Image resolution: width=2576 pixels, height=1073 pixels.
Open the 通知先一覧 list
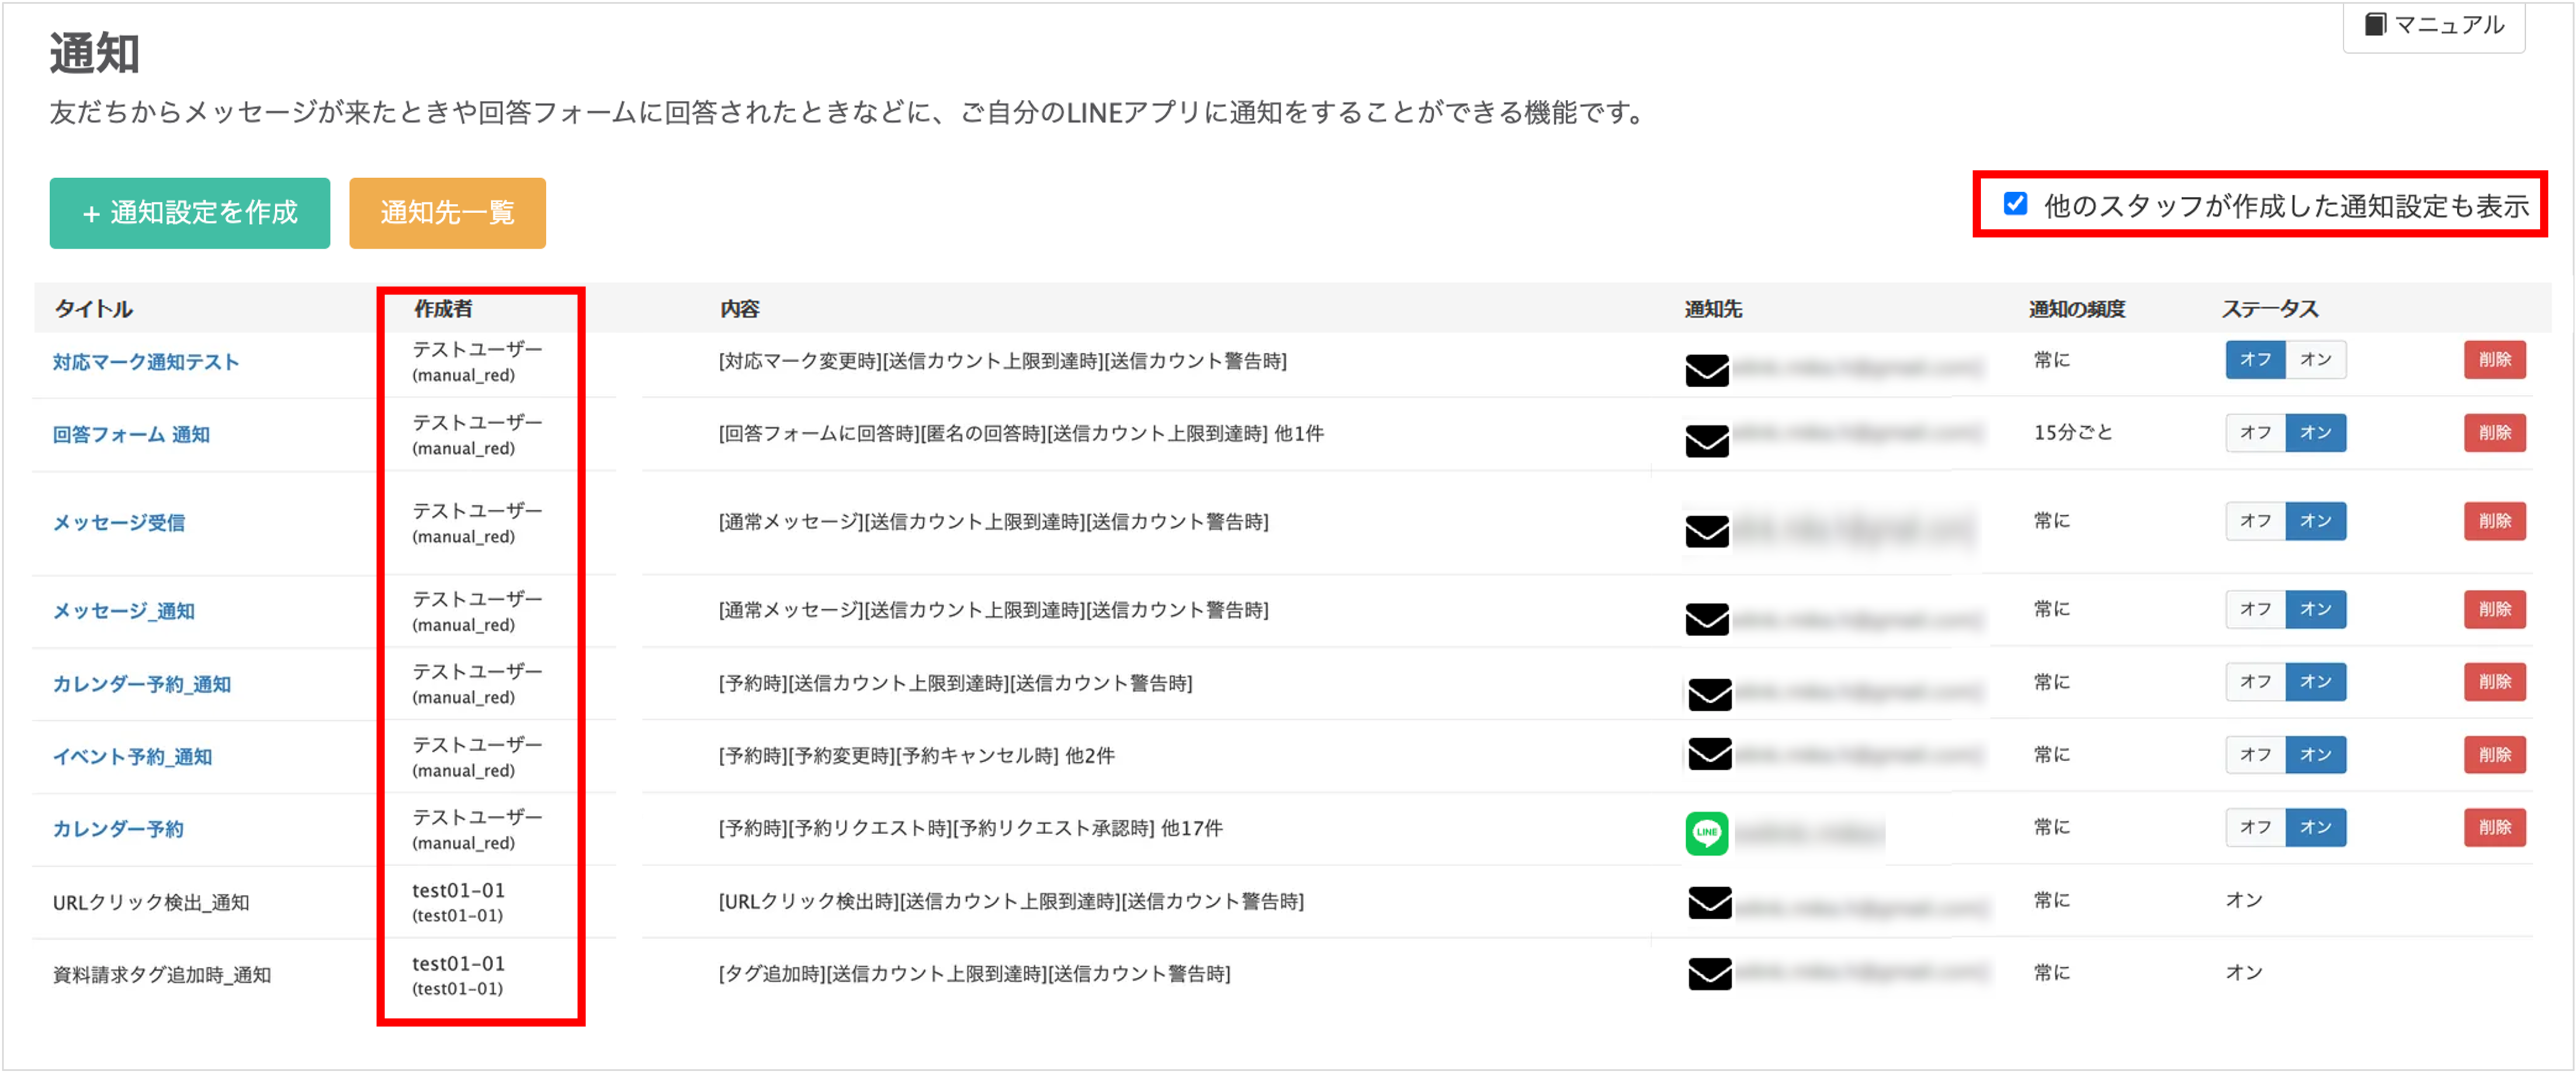(x=447, y=212)
